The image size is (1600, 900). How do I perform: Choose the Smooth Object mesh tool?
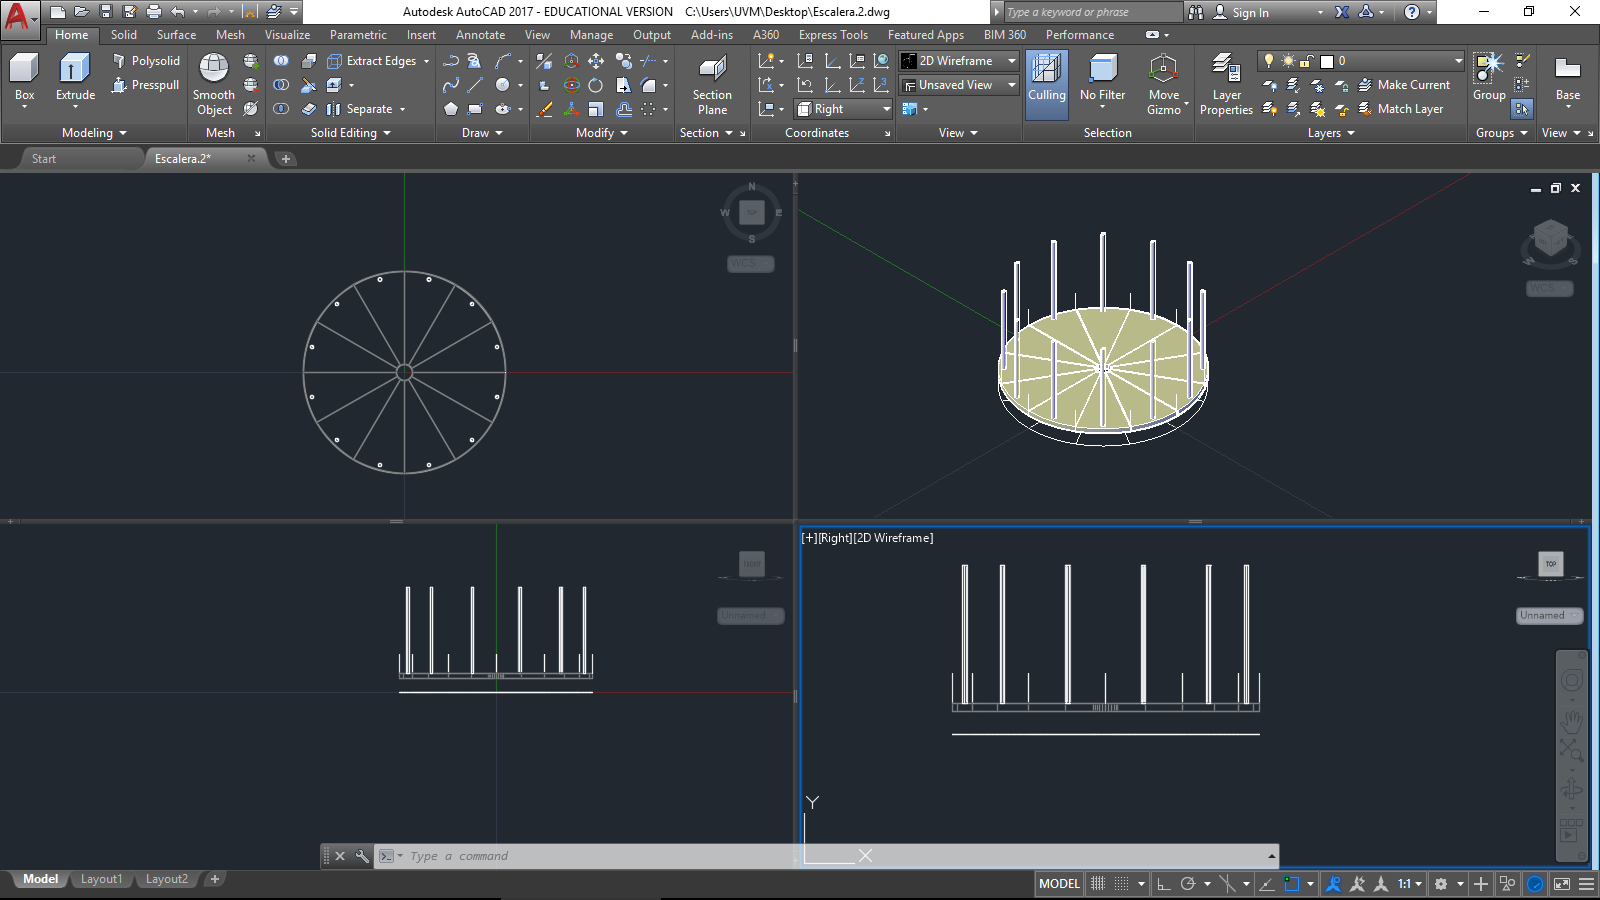(213, 82)
